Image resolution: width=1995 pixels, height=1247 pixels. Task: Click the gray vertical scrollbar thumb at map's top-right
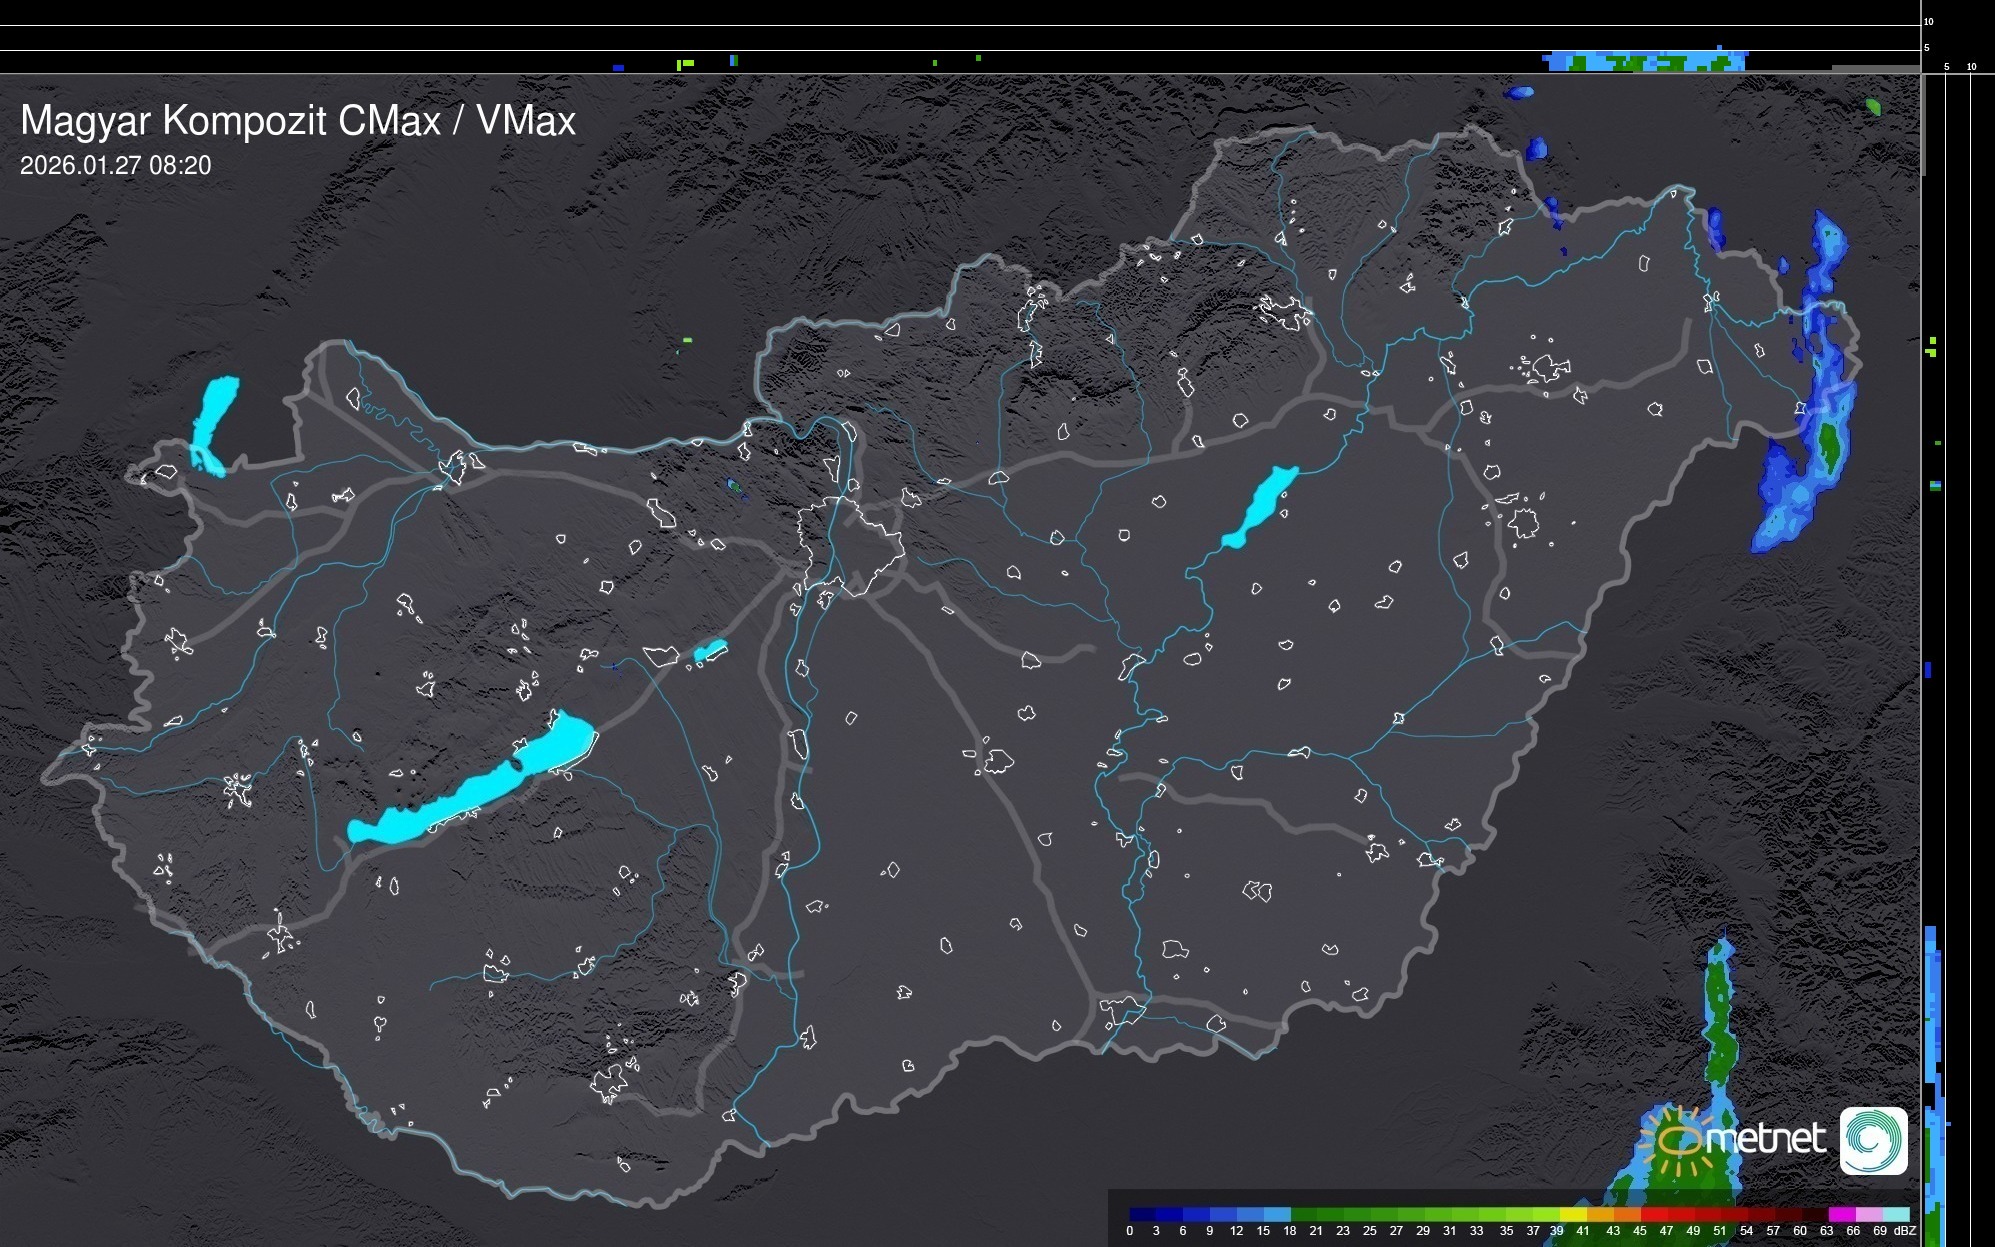point(1922,125)
